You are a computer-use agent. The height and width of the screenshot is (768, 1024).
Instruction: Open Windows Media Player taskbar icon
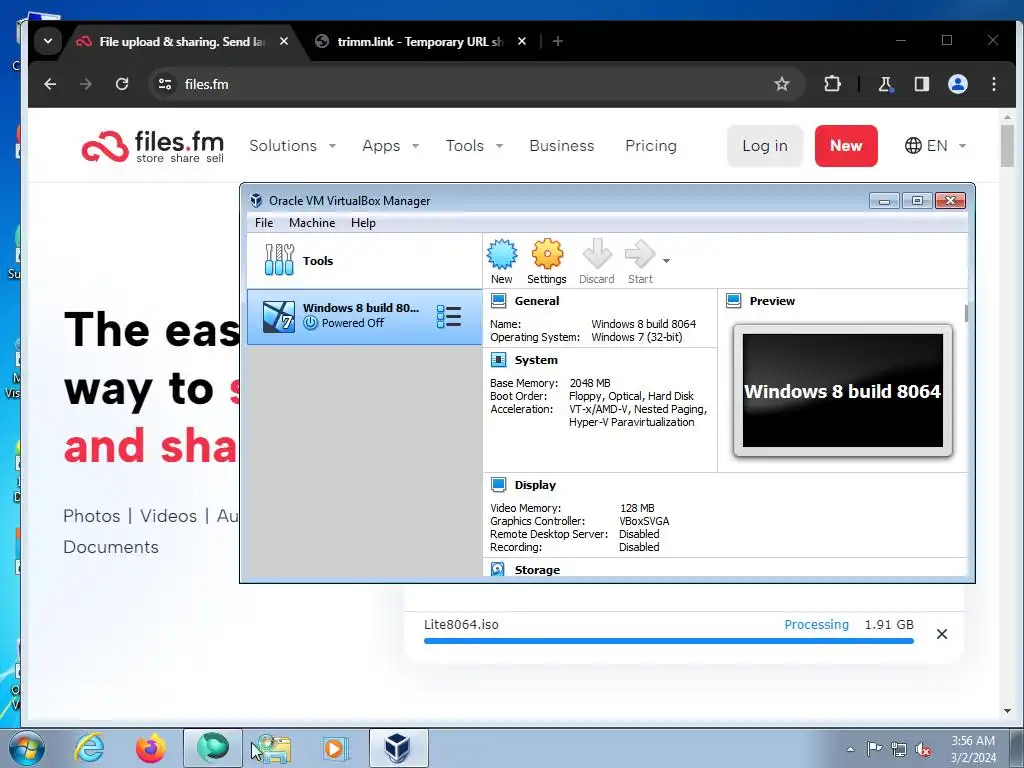click(x=336, y=748)
